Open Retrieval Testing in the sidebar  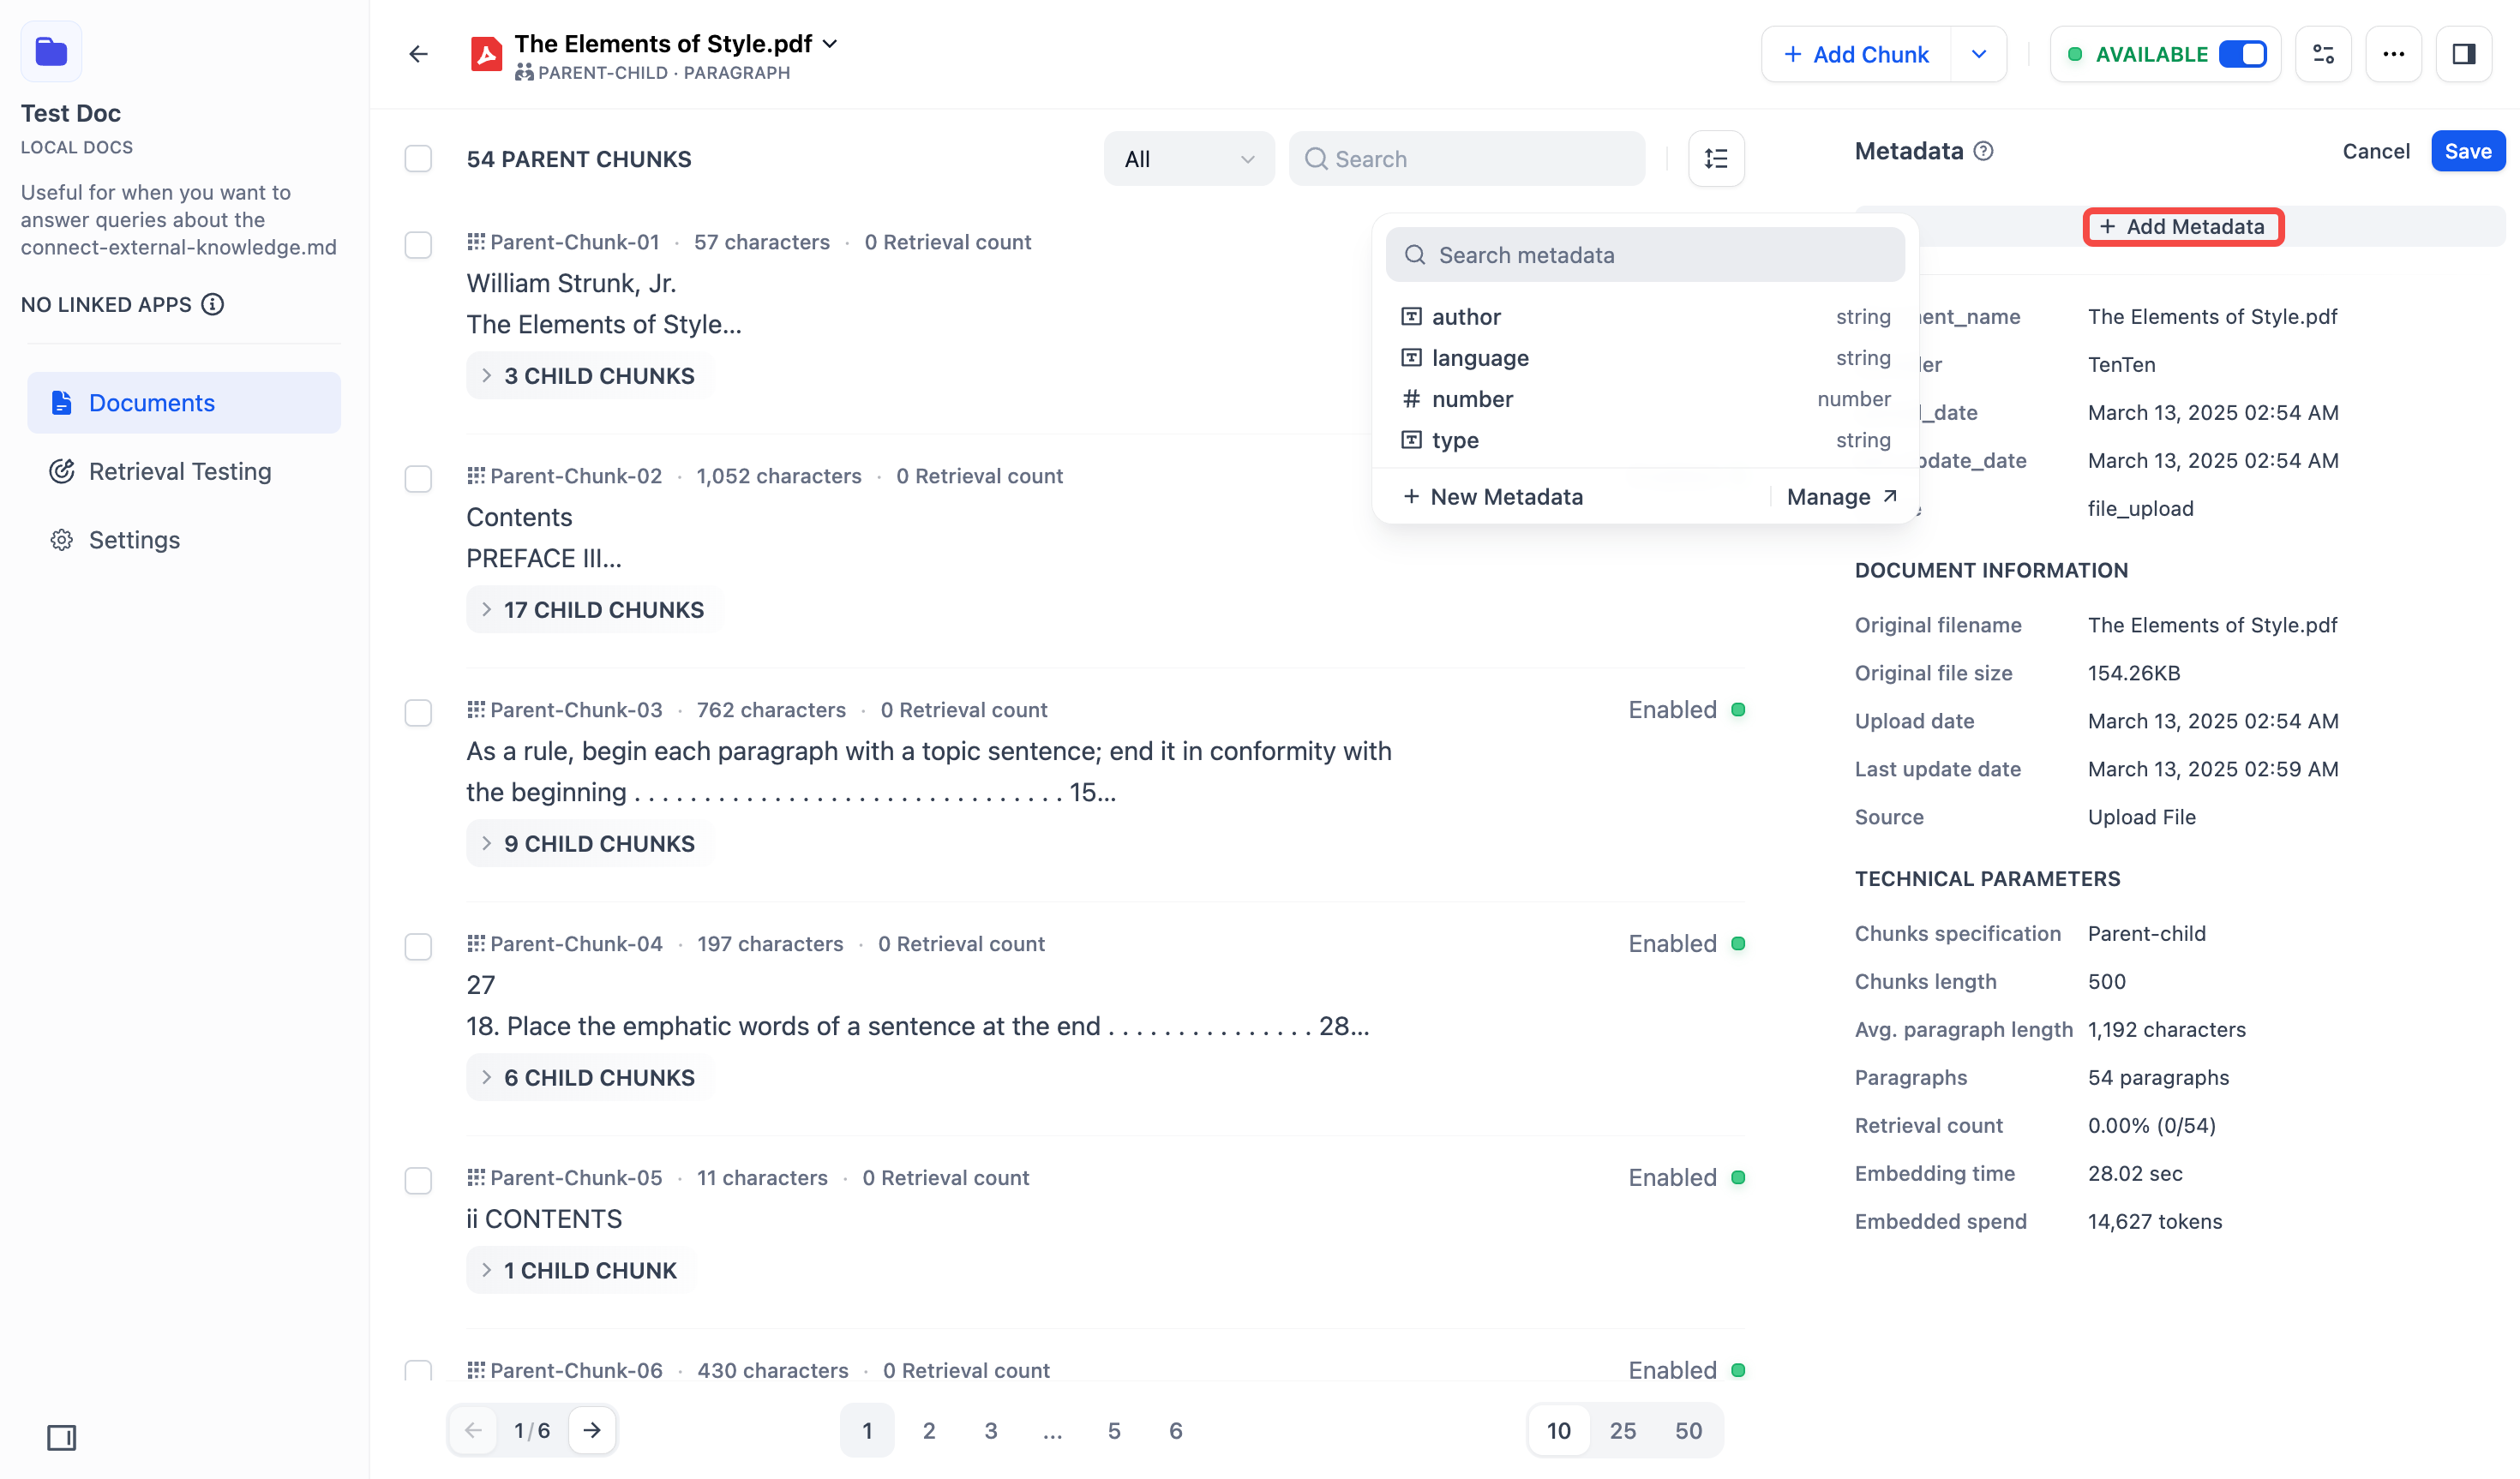click(x=180, y=471)
